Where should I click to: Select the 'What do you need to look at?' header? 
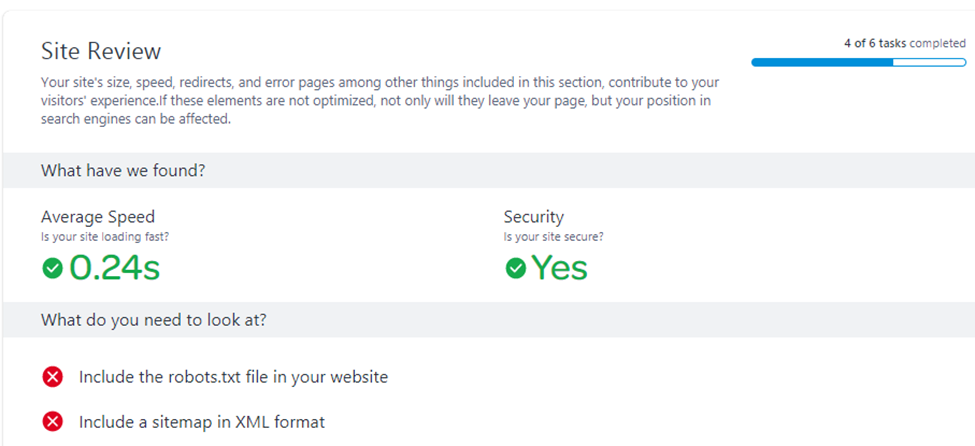point(153,320)
